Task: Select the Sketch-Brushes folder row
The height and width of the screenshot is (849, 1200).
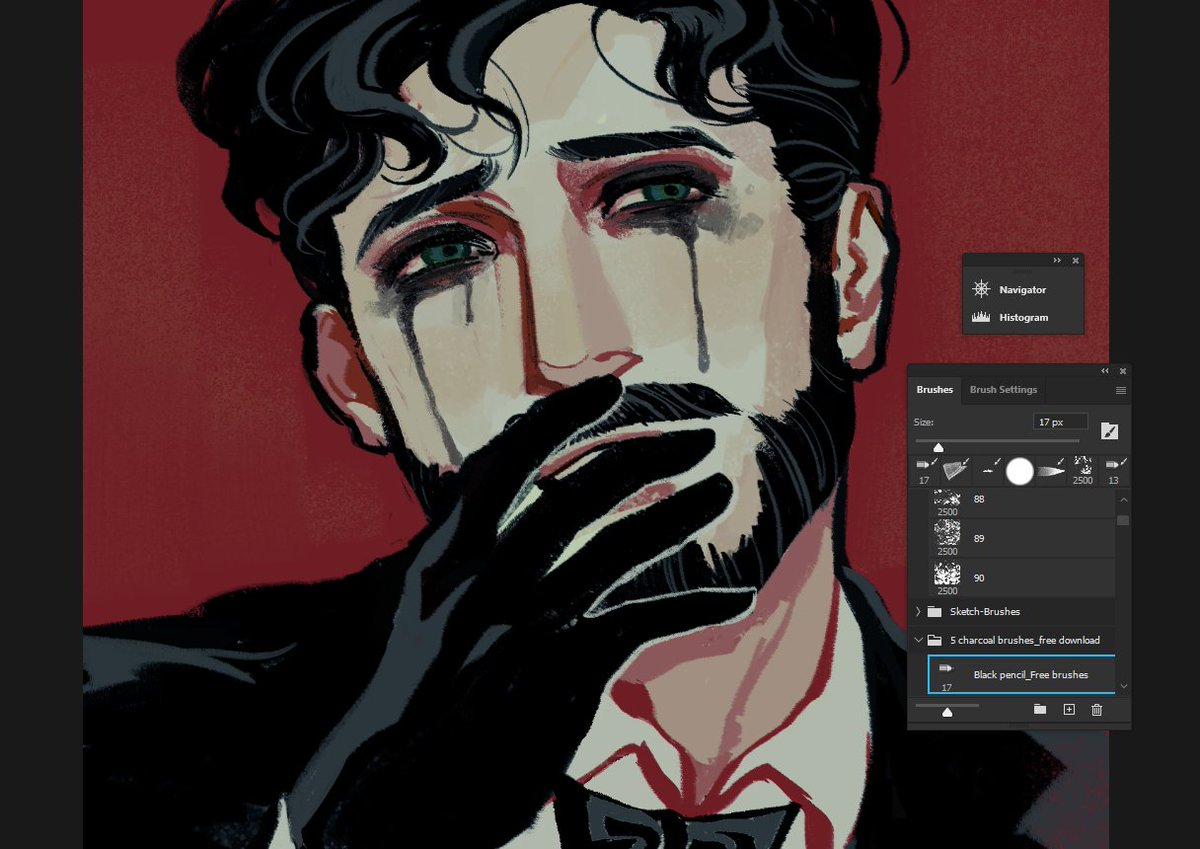Action: 1012,611
